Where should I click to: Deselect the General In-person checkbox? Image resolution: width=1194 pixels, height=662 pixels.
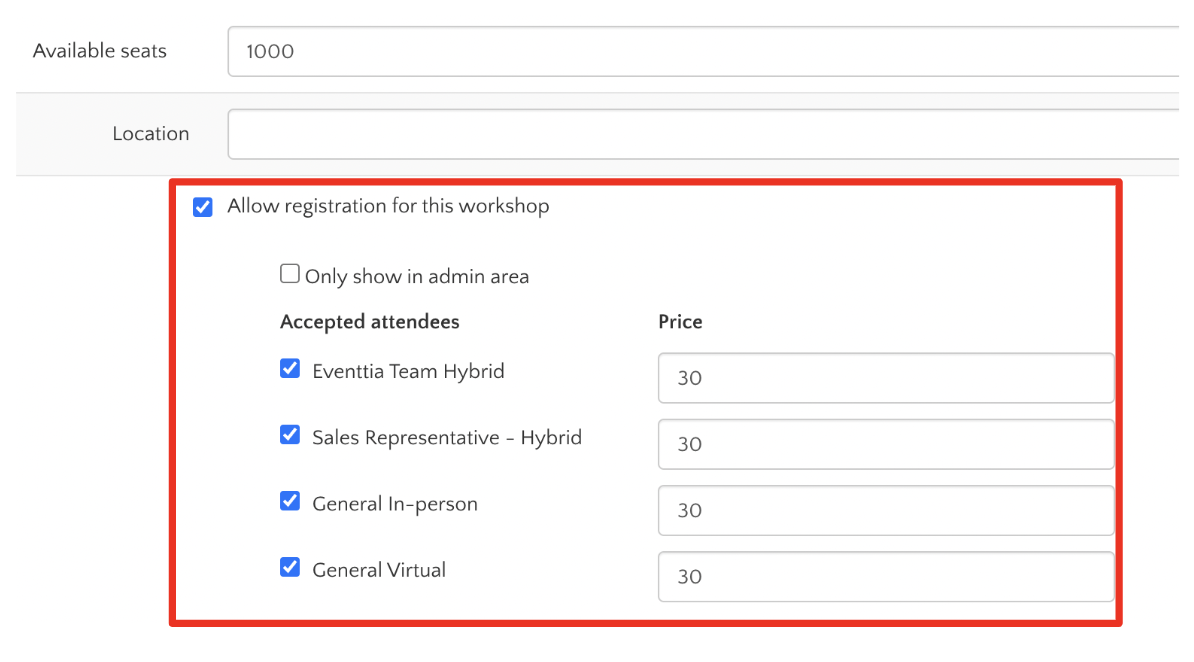pyautogui.click(x=290, y=501)
